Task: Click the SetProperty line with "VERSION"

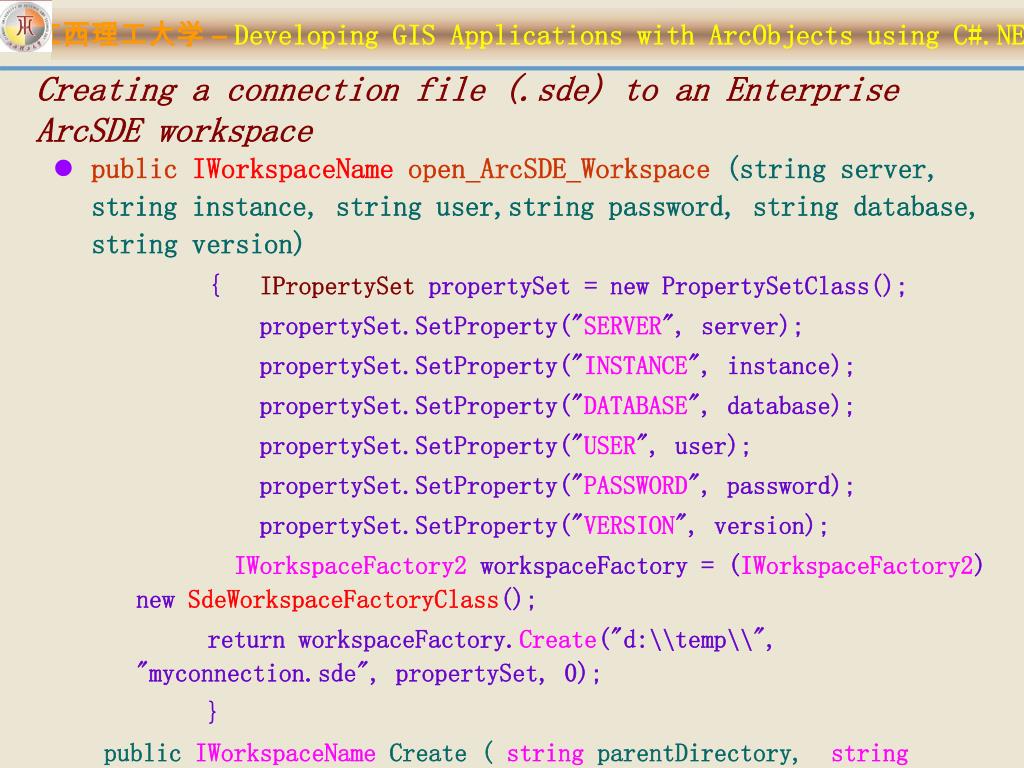Action: point(543,526)
